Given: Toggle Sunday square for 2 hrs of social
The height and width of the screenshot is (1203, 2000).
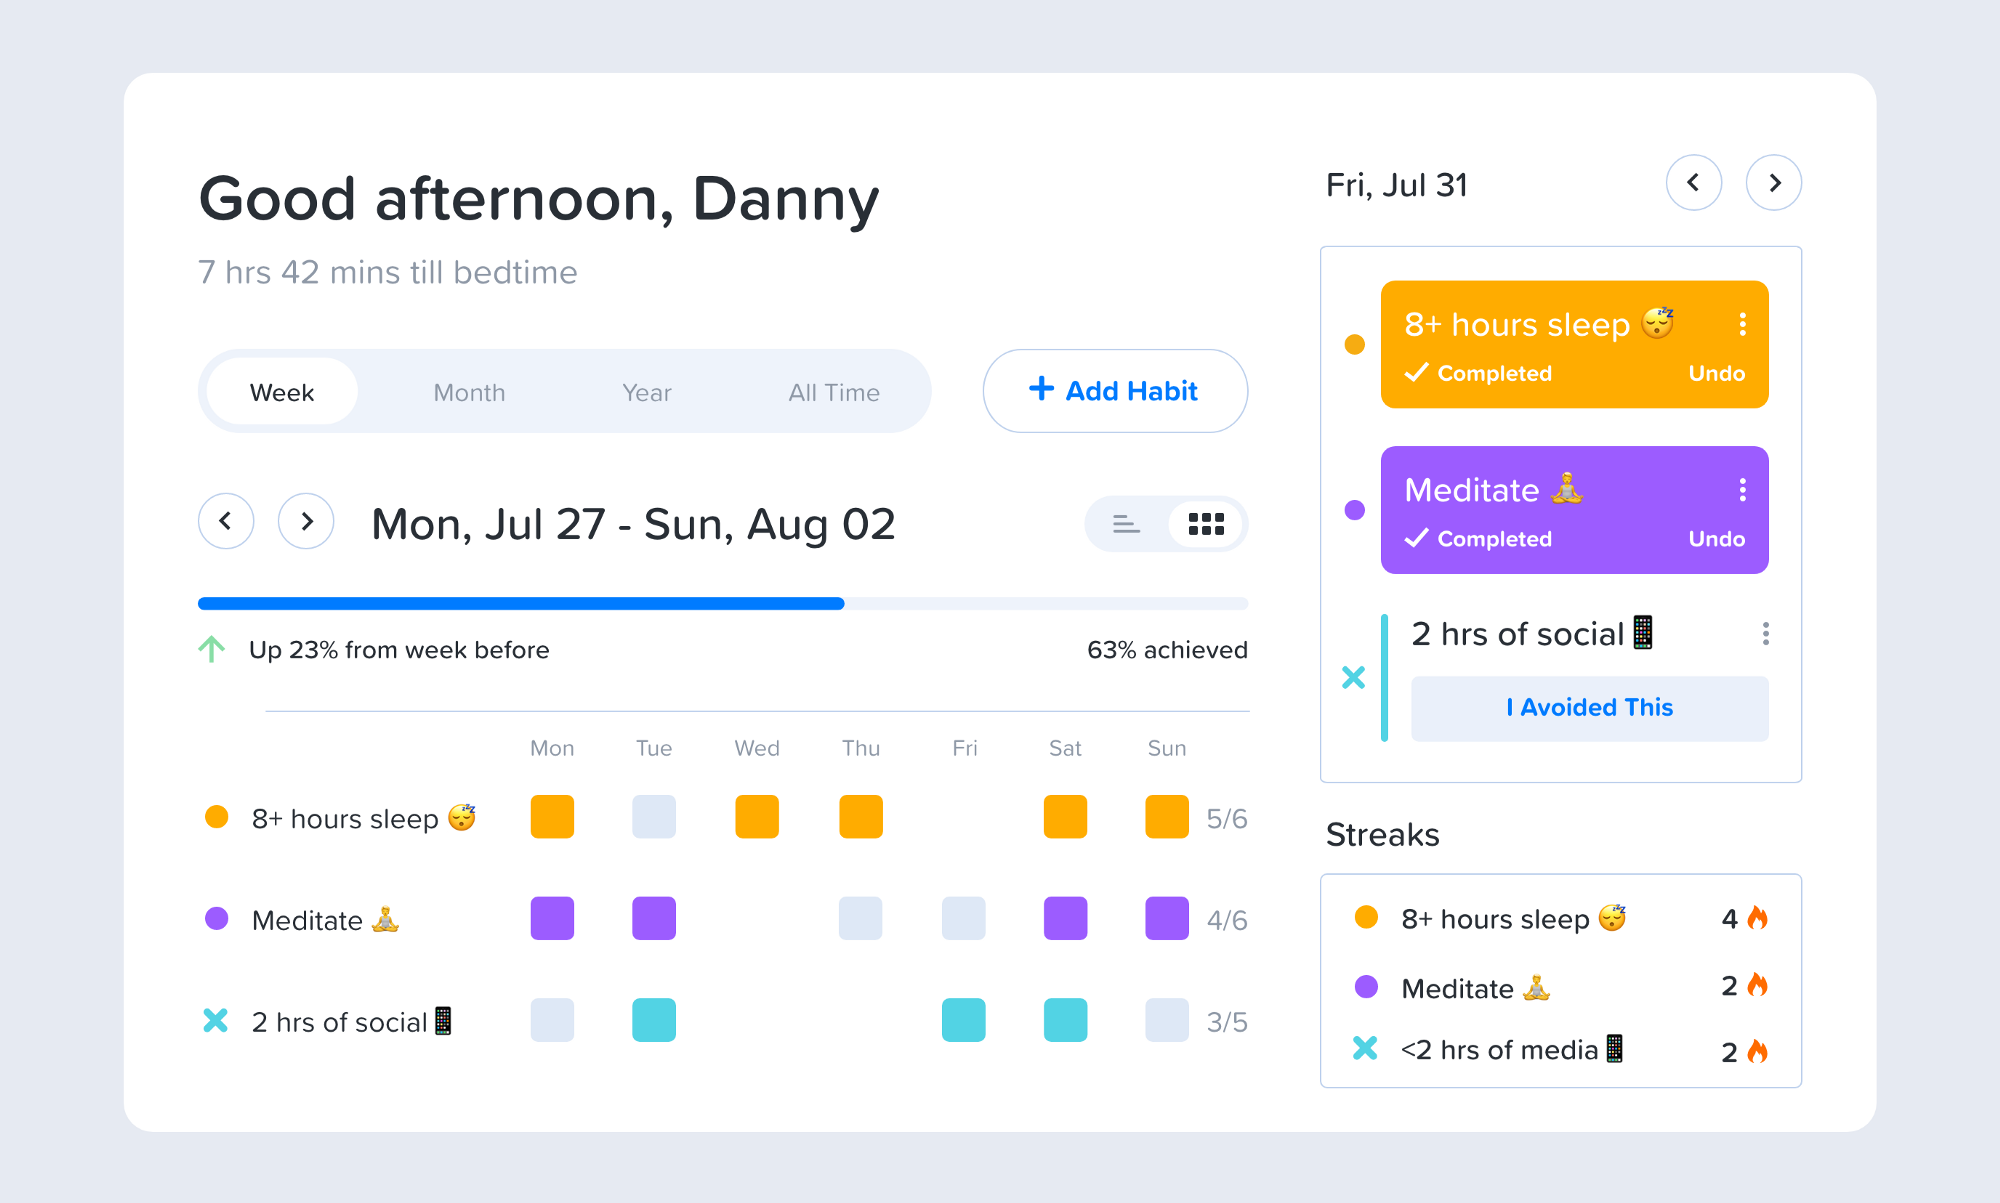Looking at the screenshot, I should 1166,1020.
